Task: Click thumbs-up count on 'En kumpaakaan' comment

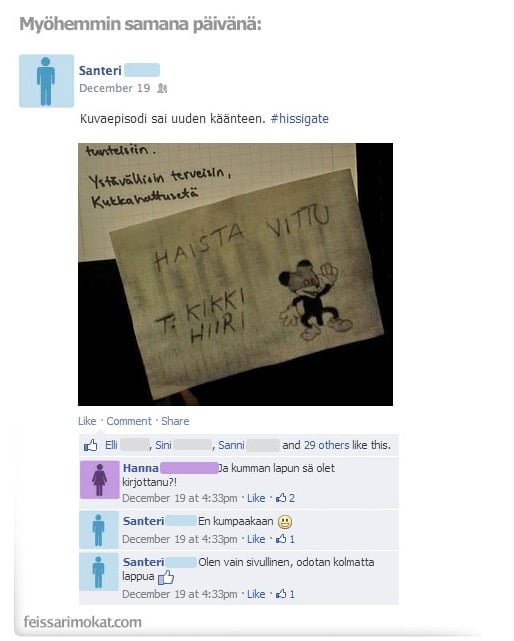Action: tap(285, 539)
